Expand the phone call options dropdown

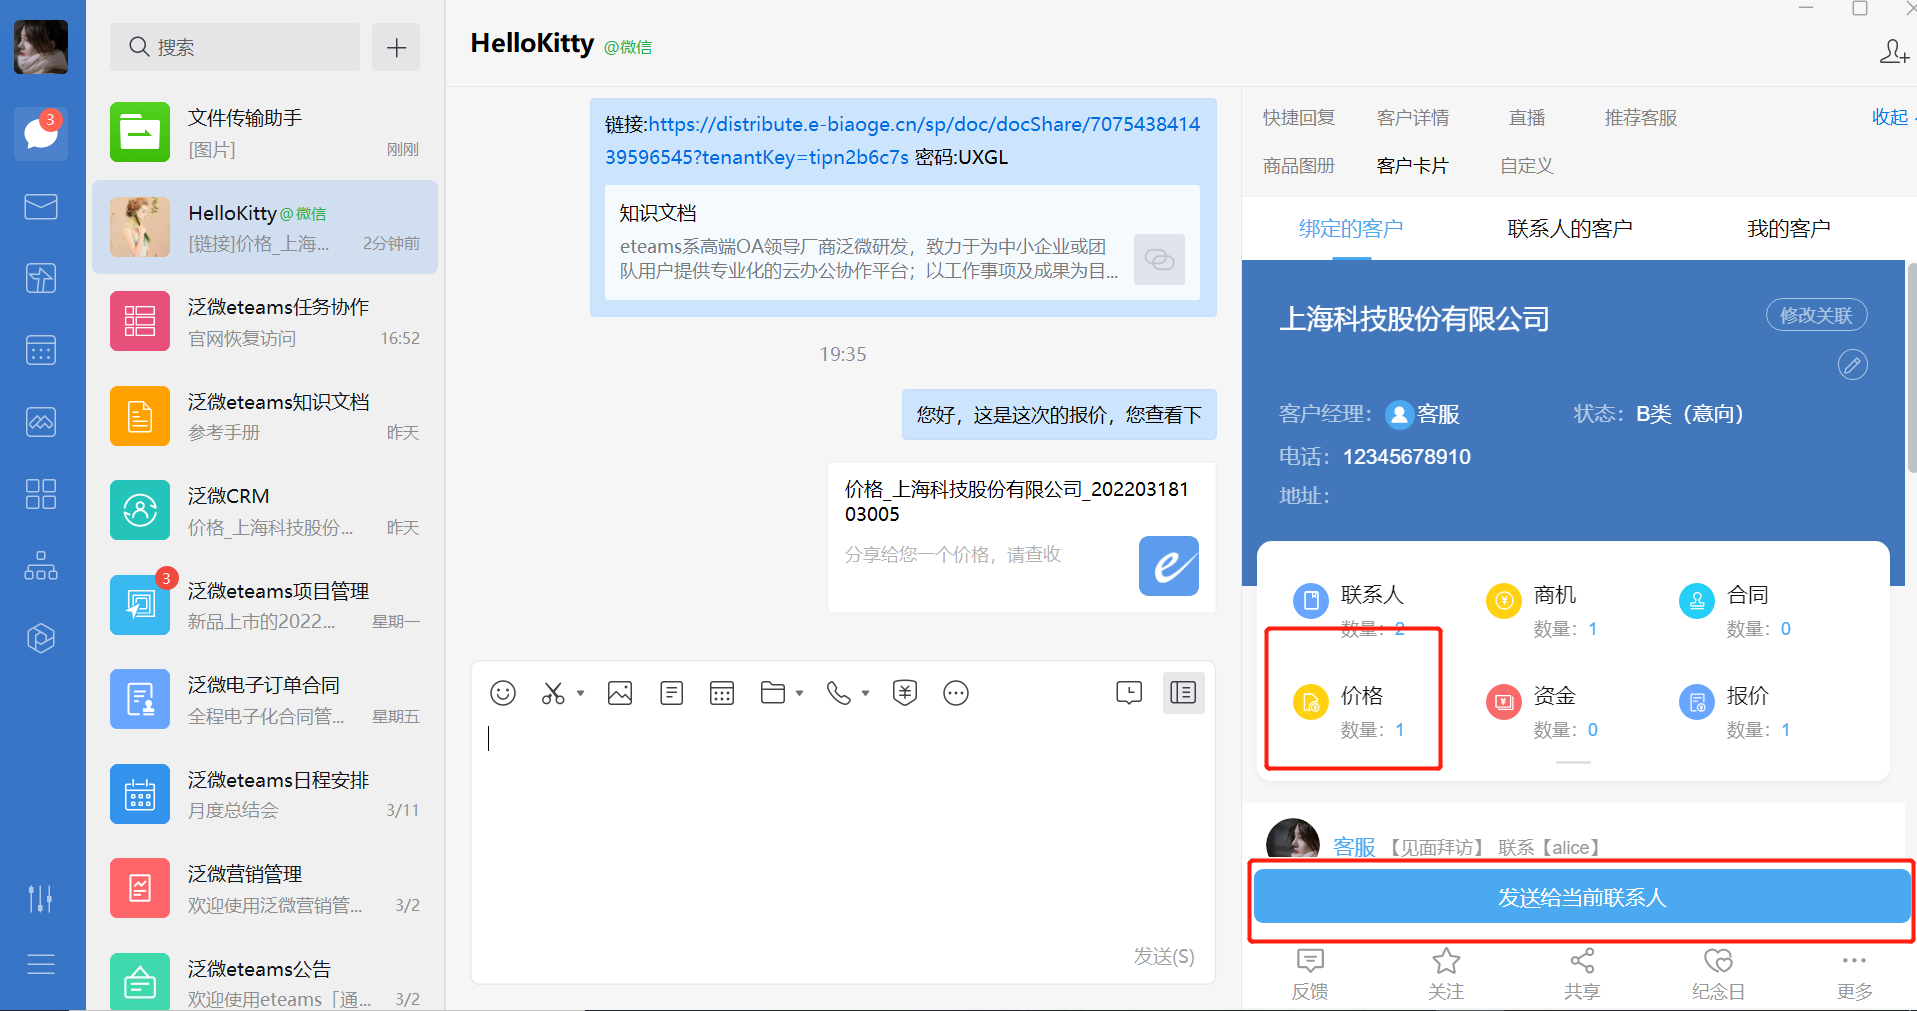tap(864, 692)
